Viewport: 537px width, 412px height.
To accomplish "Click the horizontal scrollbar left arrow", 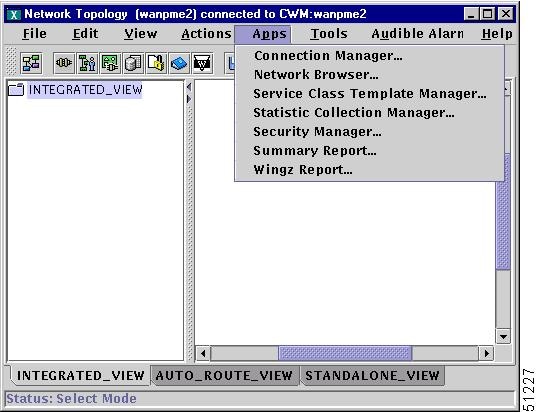I will (x=203, y=353).
